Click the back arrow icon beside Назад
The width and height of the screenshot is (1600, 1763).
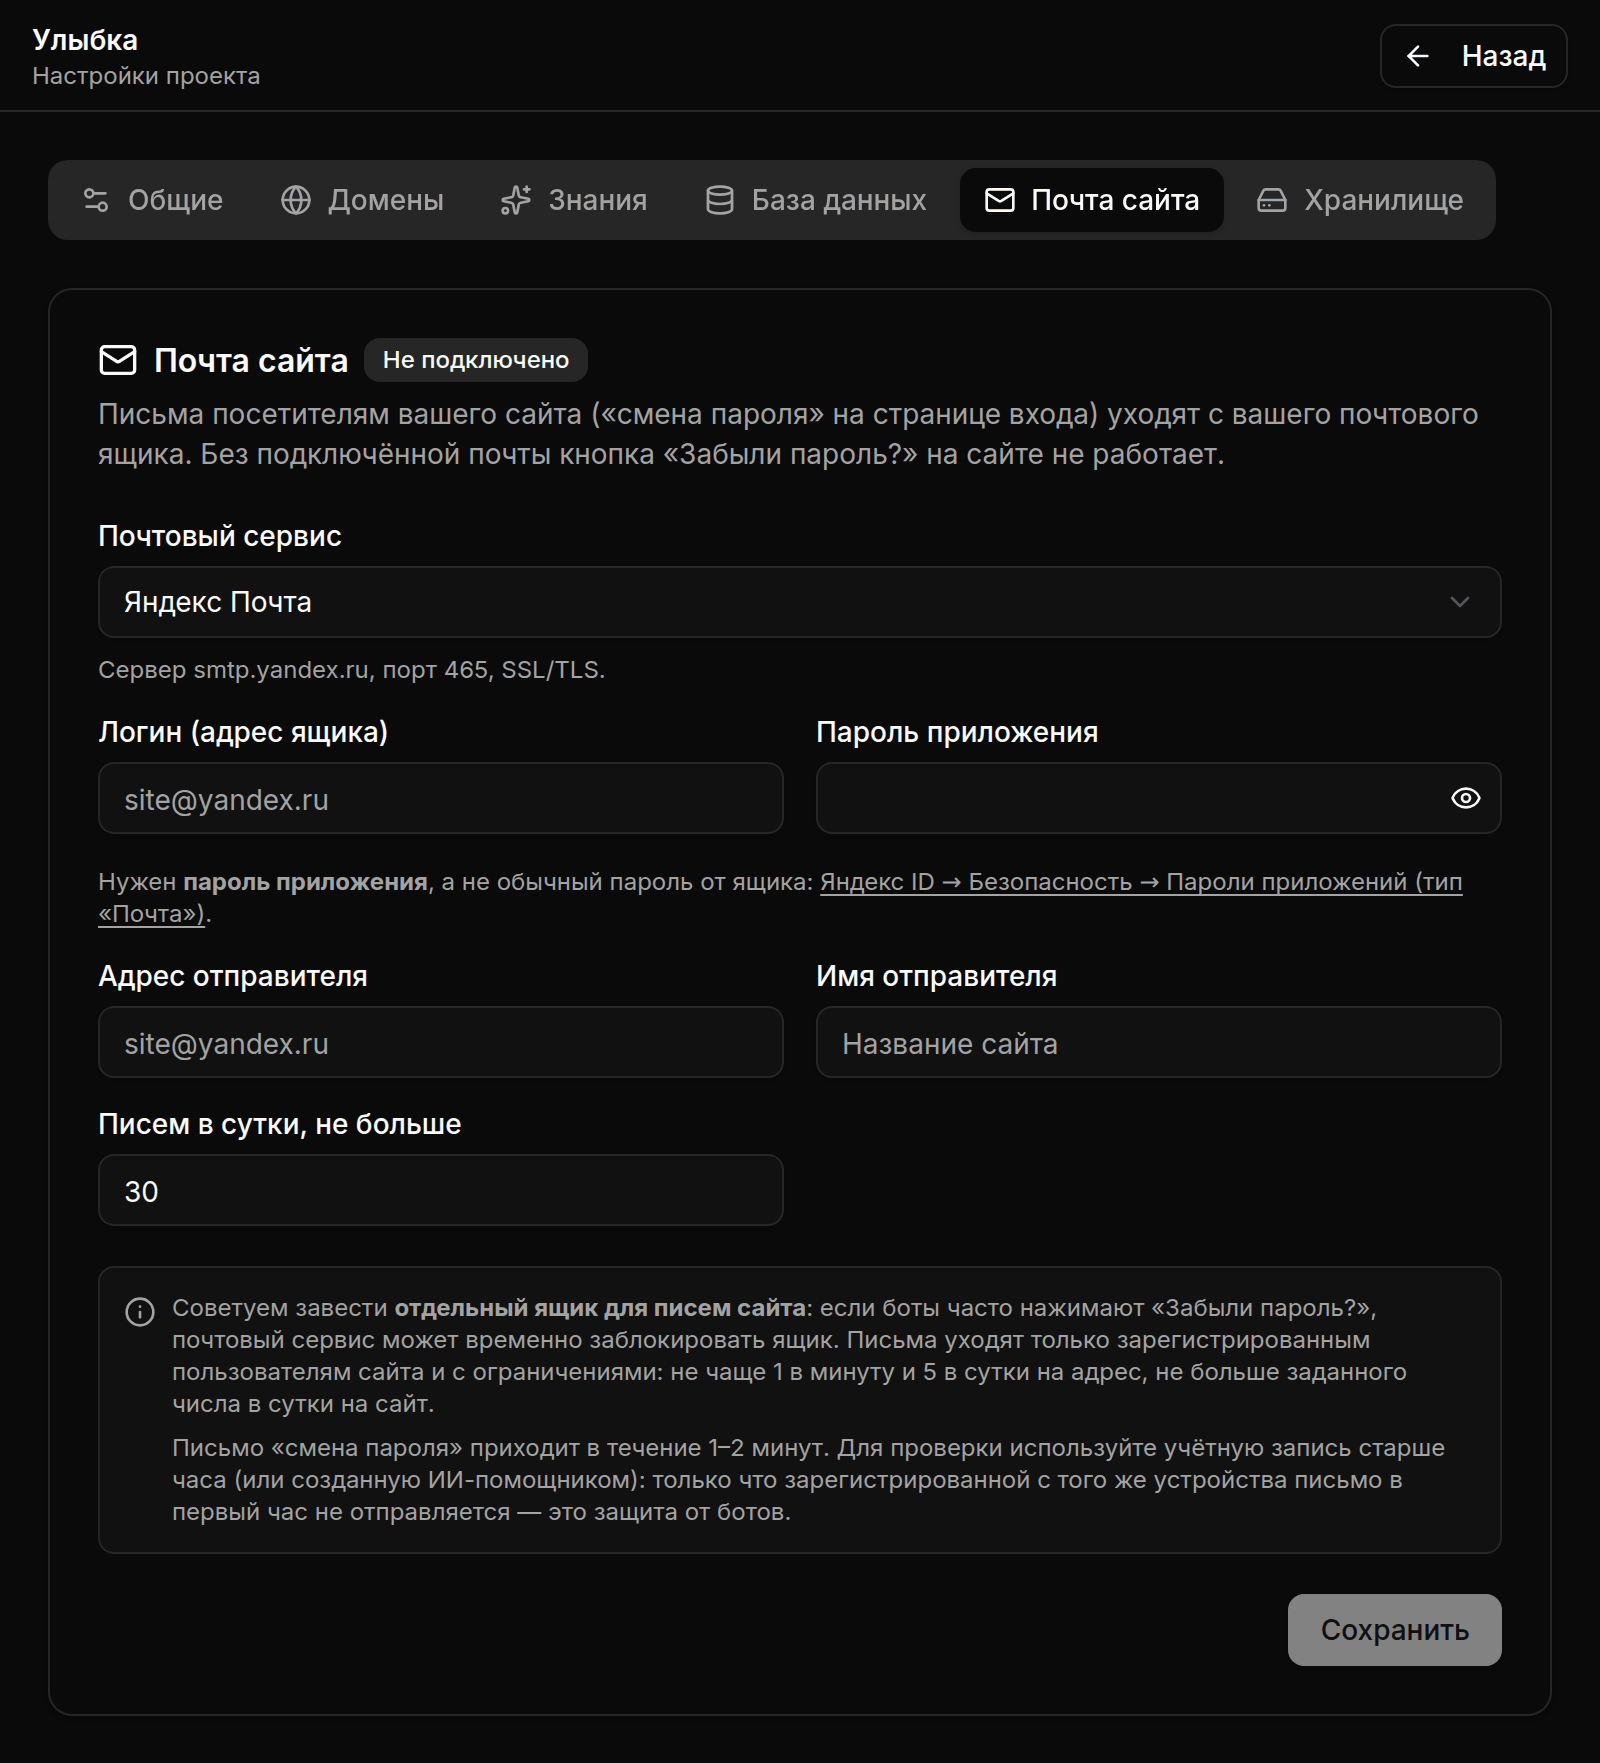(x=1417, y=56)
